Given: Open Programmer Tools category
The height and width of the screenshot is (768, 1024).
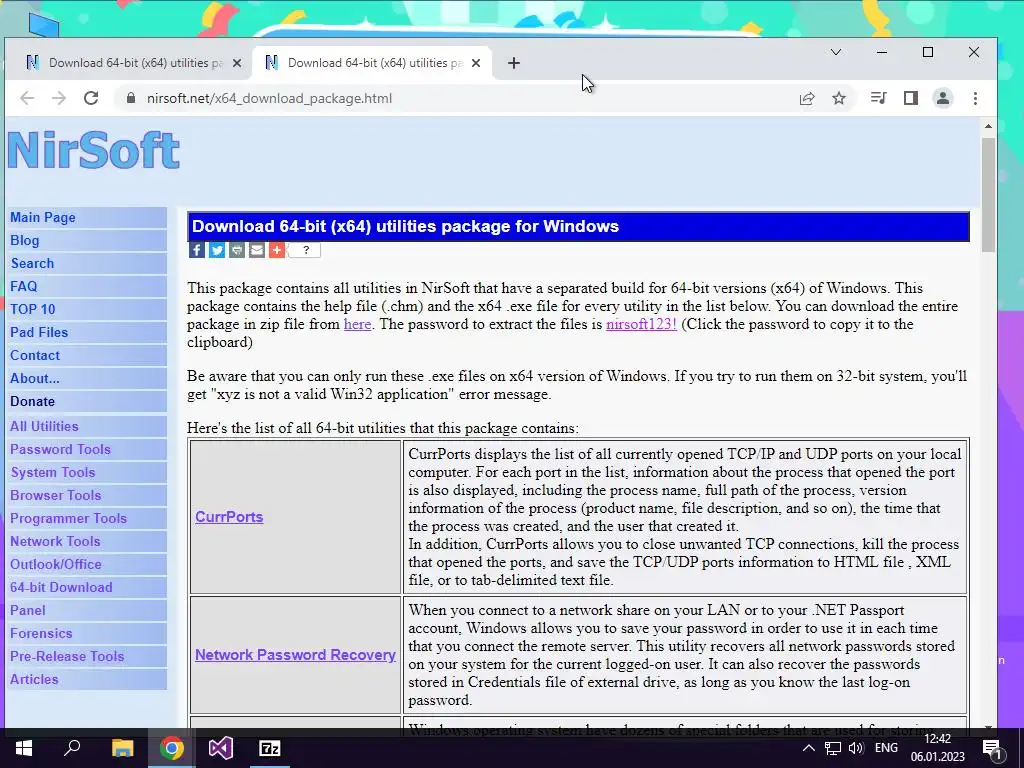Looking at the screenshot, I should (x=68, y=518).
